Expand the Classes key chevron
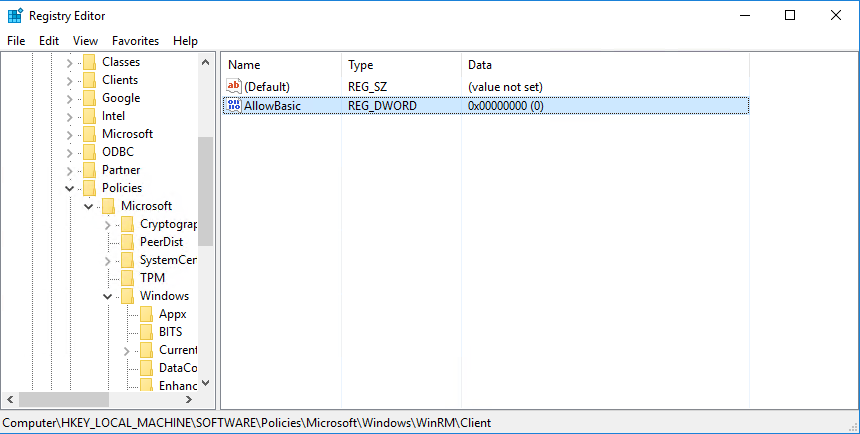This screenshot has height=434, width=860. coord(70,62)
